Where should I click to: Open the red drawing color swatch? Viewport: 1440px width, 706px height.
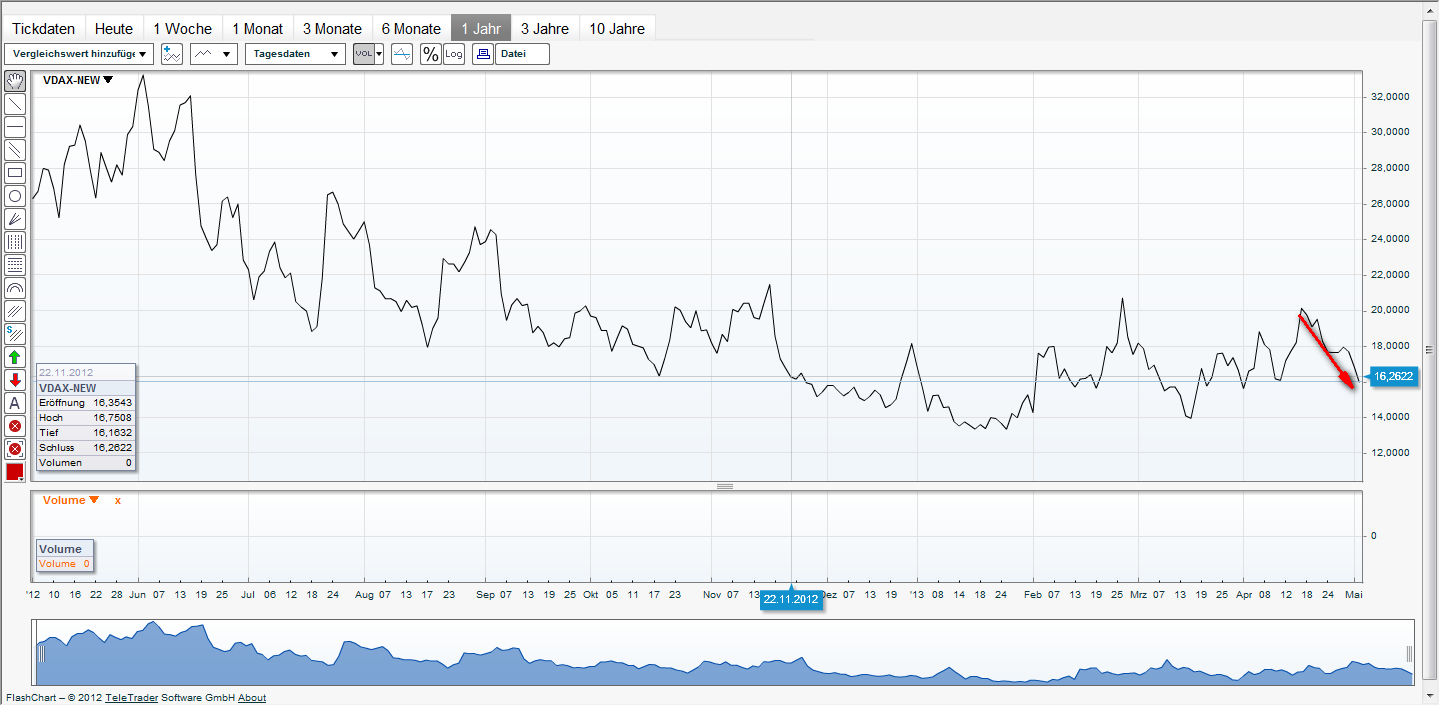coord(15,472)
